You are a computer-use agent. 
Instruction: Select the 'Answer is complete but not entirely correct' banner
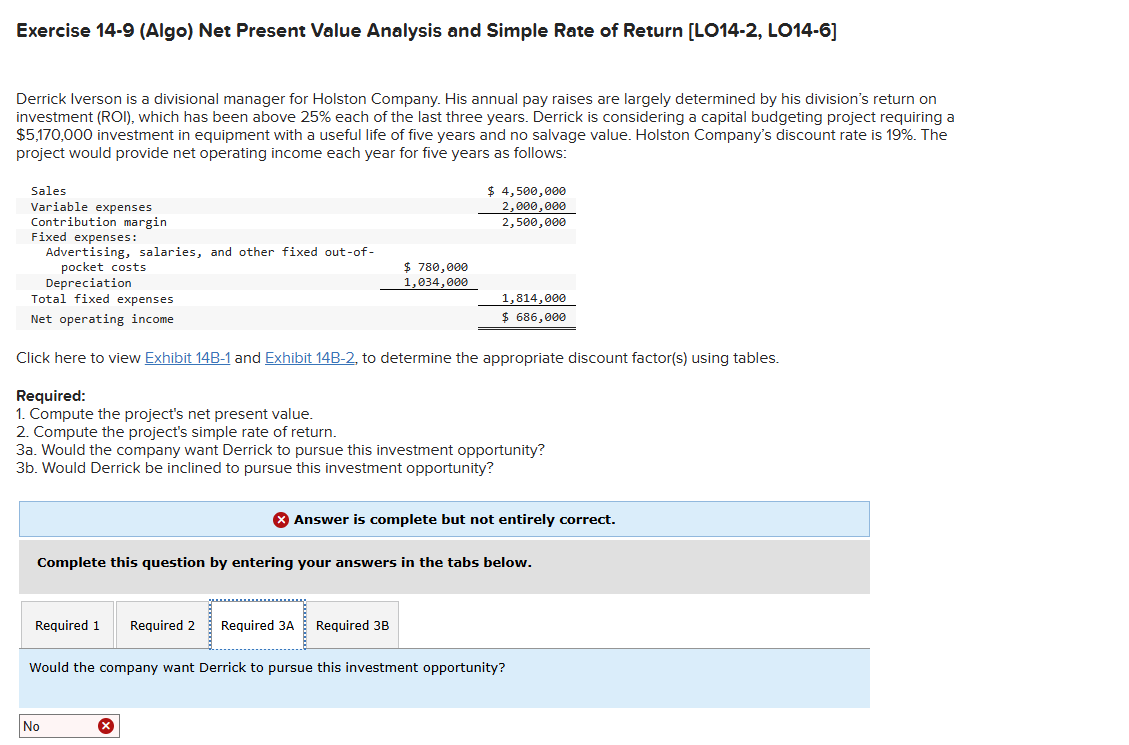(x=444, y=519)
